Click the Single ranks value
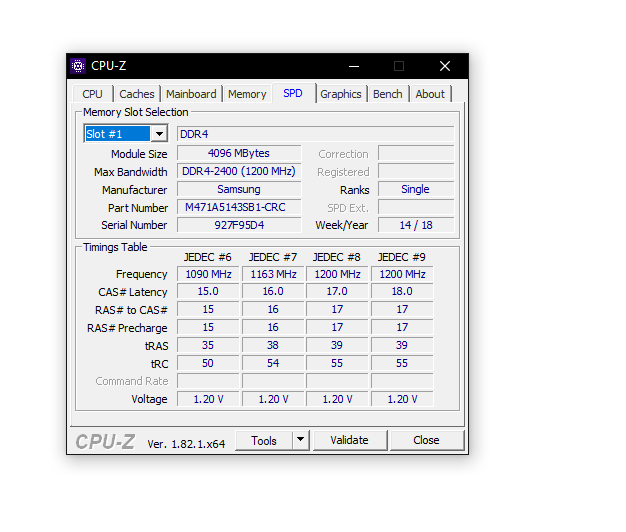 (416, 189)
